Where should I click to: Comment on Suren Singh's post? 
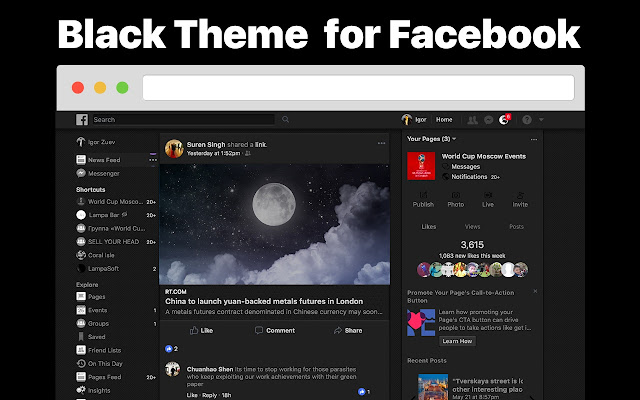[275, 330]
